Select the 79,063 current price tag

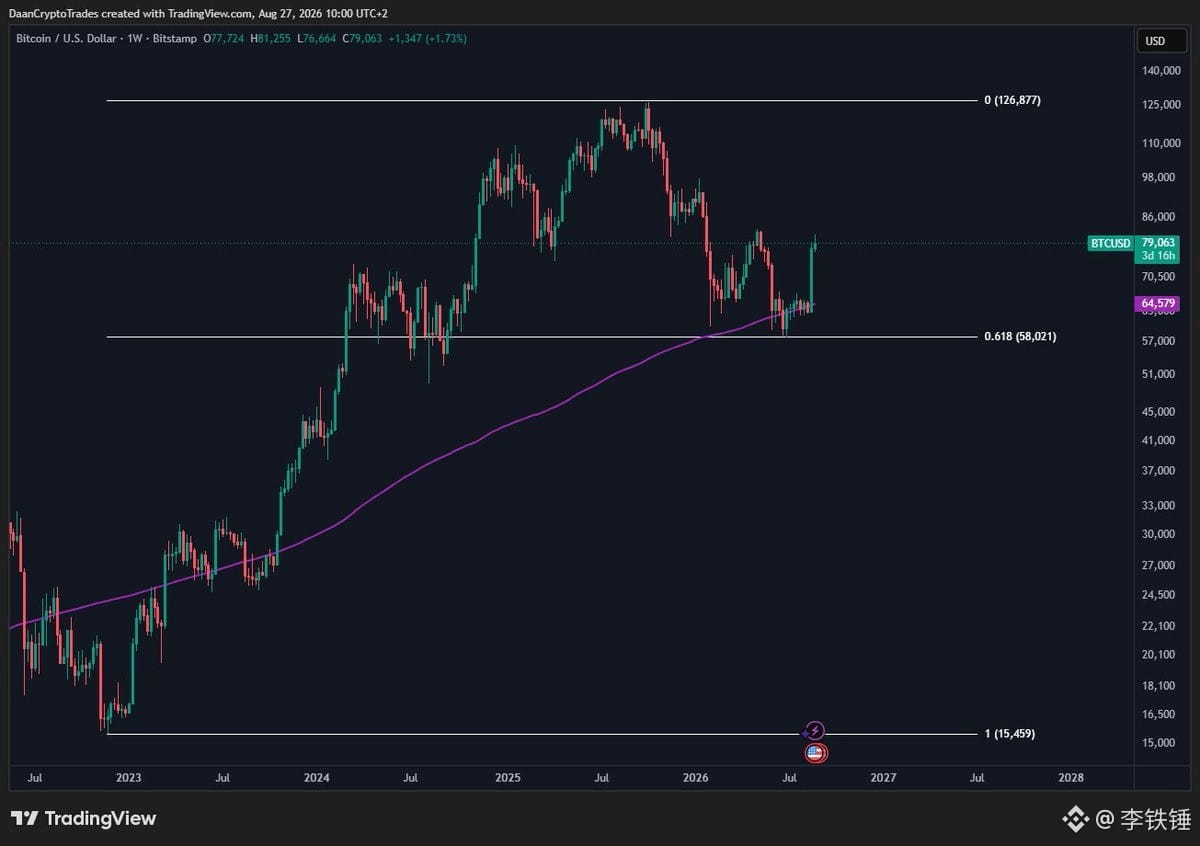(x=1159, y=243)
